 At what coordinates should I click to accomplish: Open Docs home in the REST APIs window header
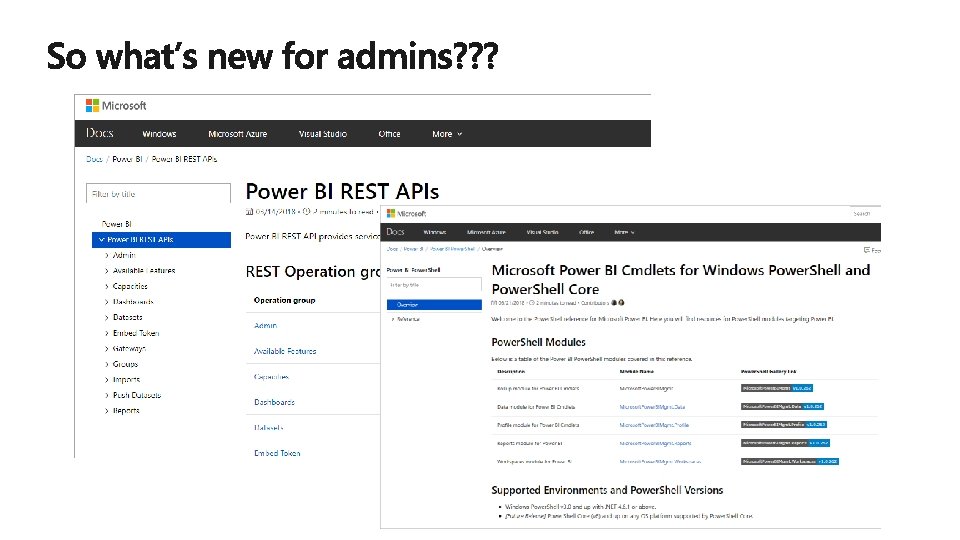99,133
